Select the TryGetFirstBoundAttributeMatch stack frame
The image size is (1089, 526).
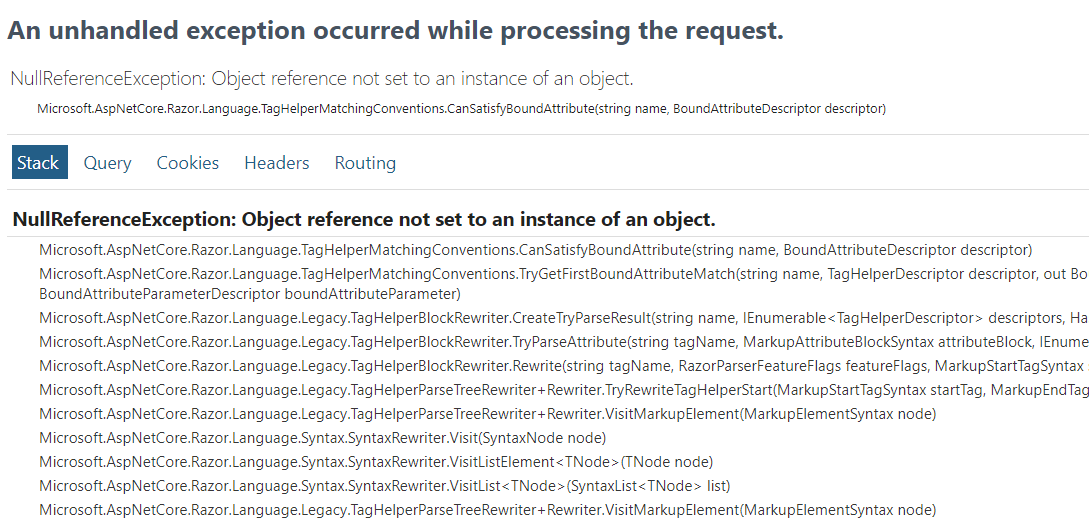(x=560, y=273)
